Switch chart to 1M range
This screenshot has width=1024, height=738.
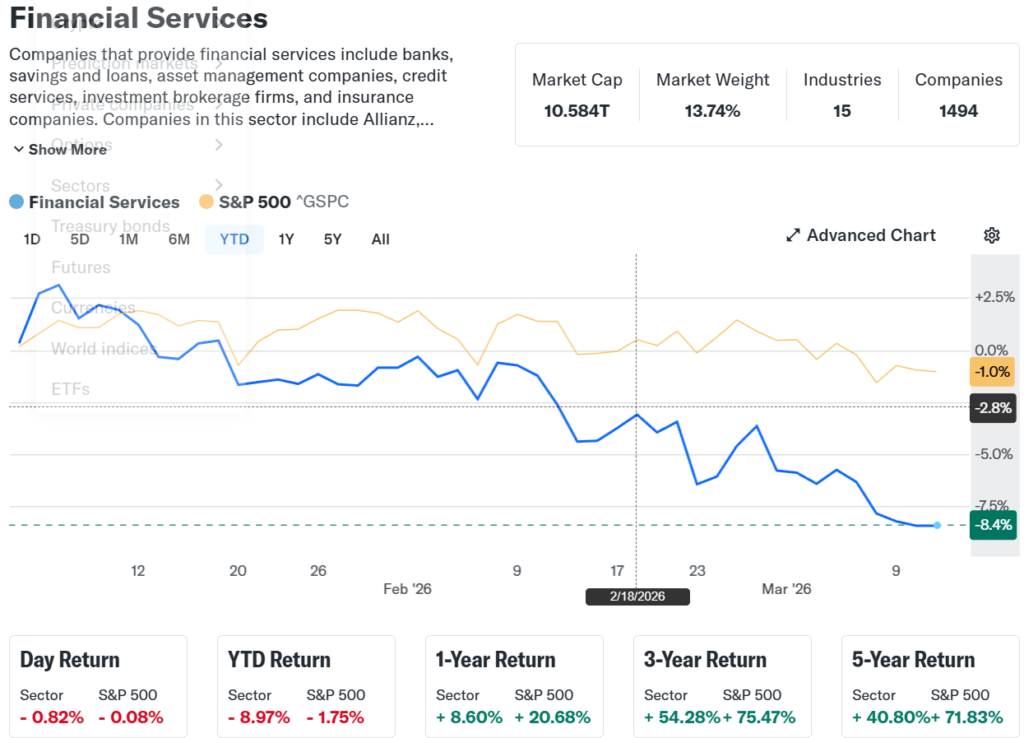point(128,239)
